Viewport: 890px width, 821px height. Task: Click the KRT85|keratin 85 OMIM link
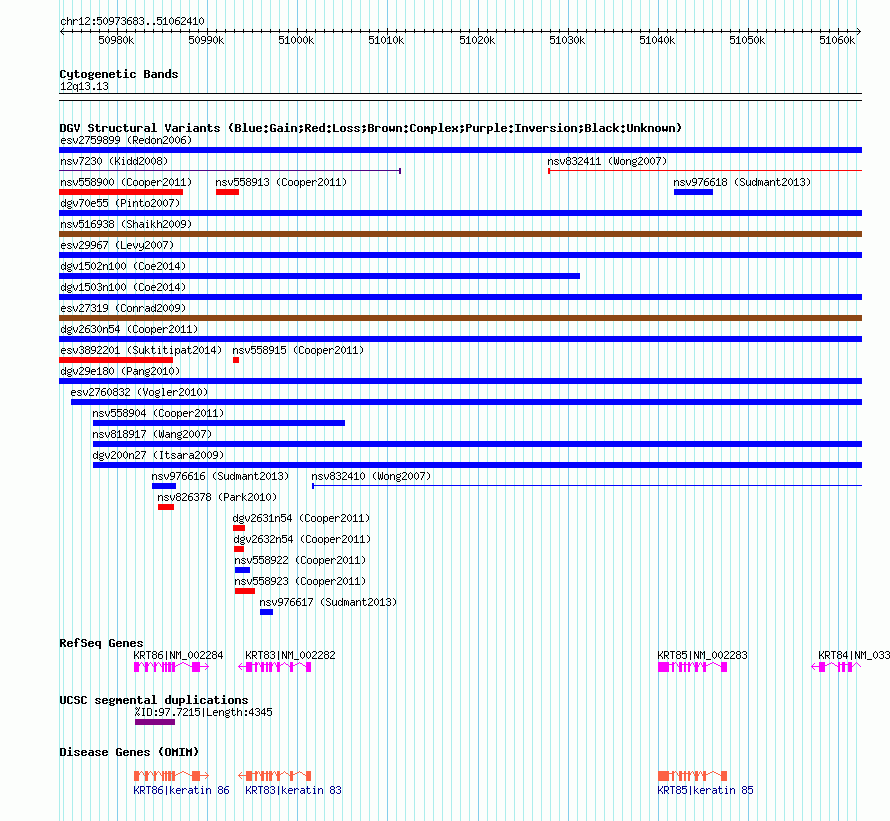pos(706,790)
